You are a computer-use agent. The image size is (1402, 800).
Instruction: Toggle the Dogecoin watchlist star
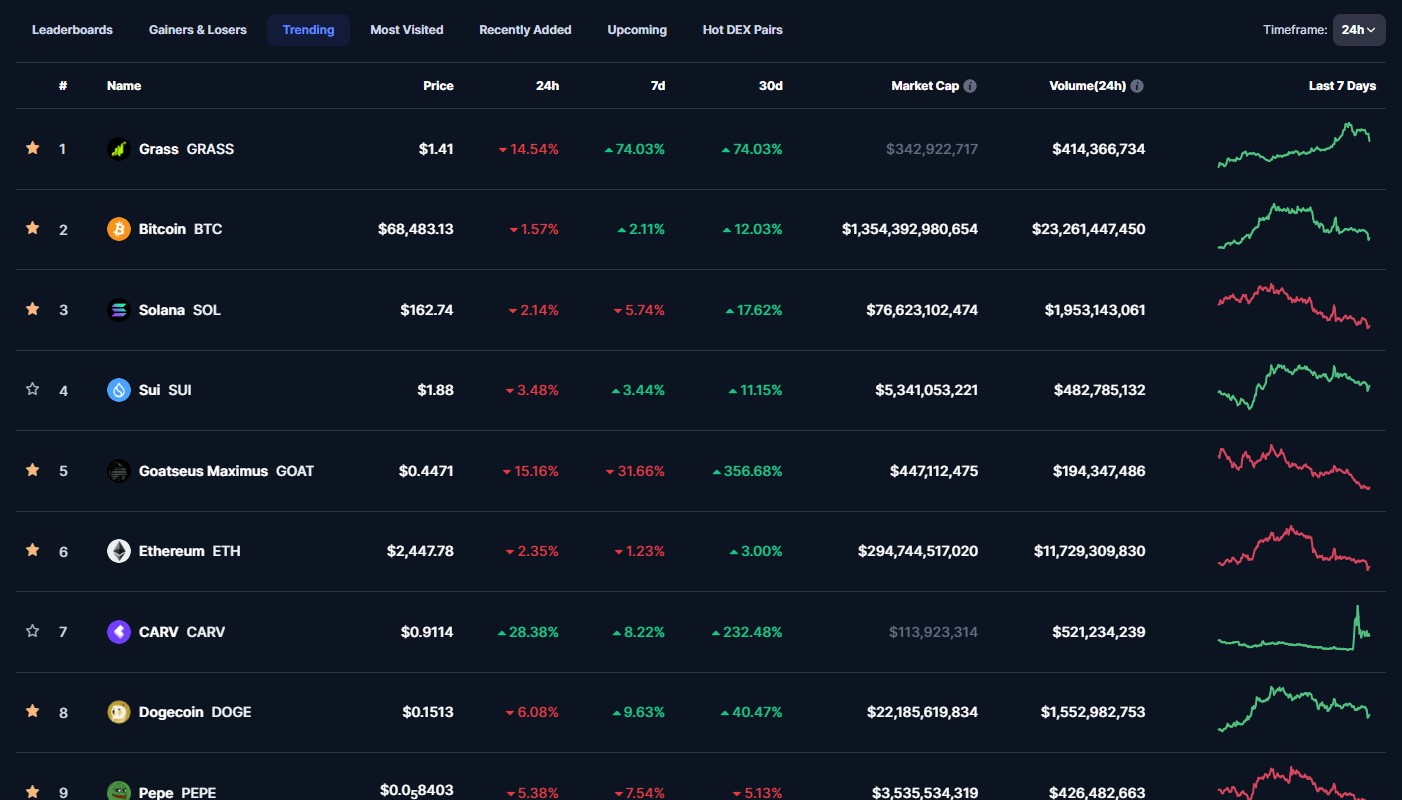pyautogui.click(x=32, y=711)
